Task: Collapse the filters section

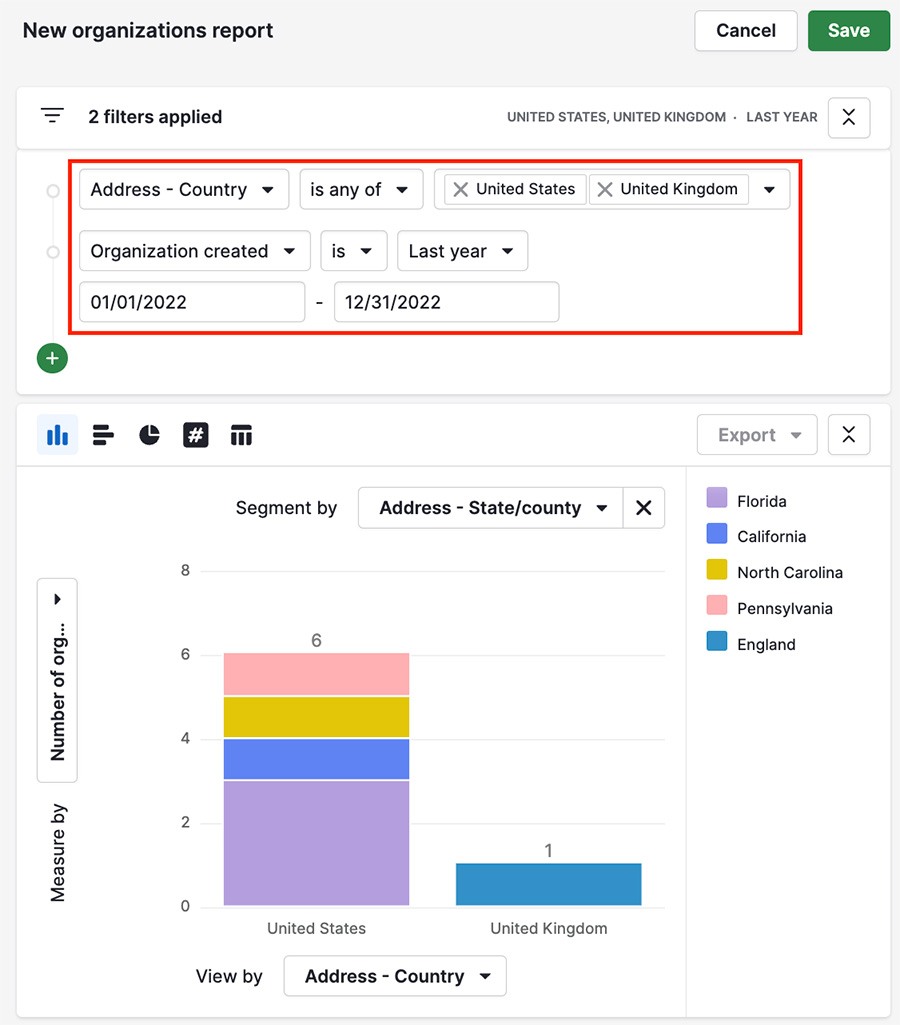Action: pos(848,117)
